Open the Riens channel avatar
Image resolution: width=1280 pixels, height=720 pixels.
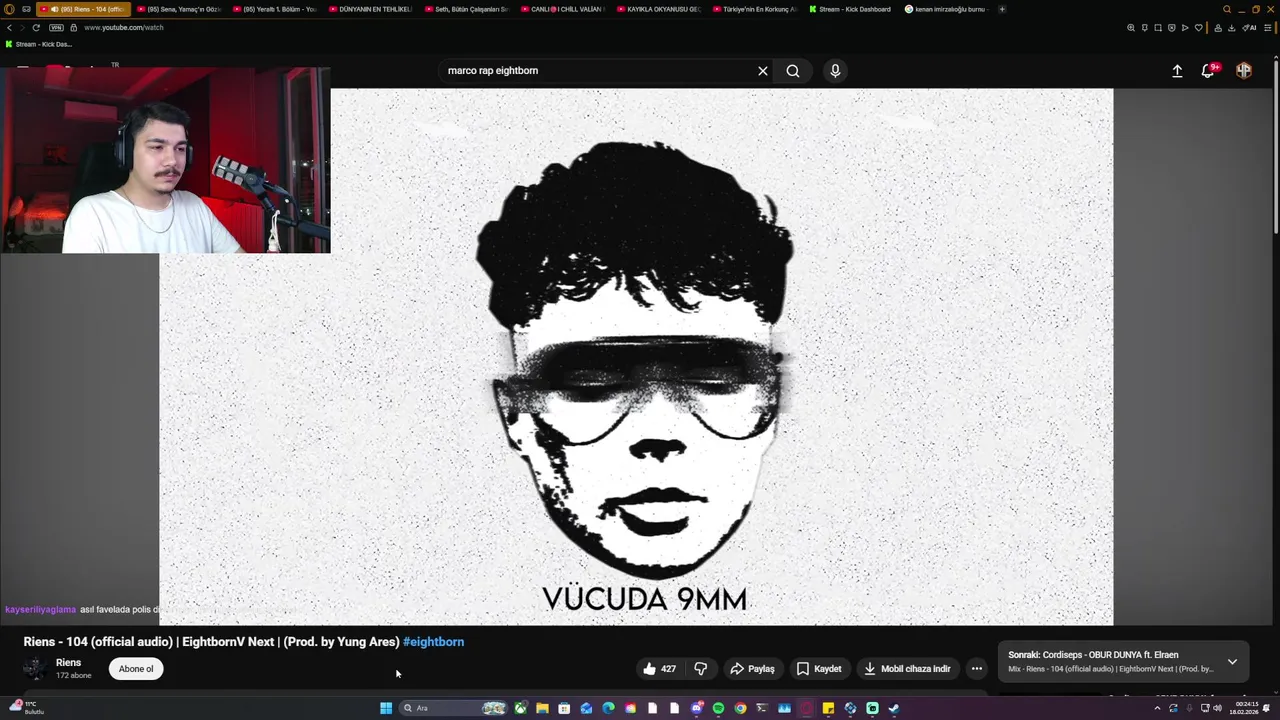coord(35,669)
